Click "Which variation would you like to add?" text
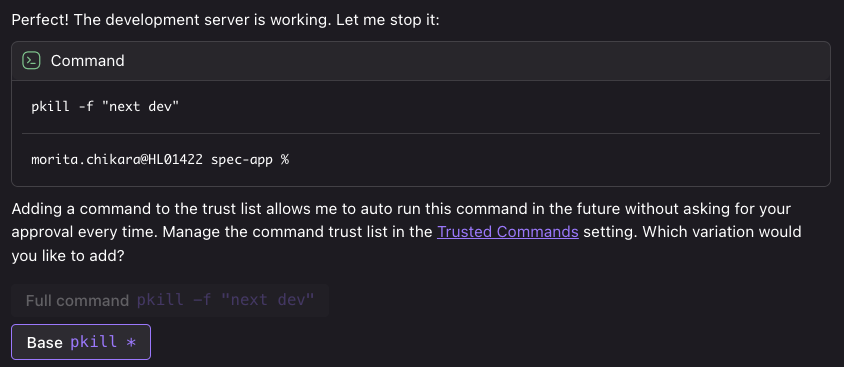The width and height of the screenshot is (844, 367). pyautogui.click(x=407, y=244)
